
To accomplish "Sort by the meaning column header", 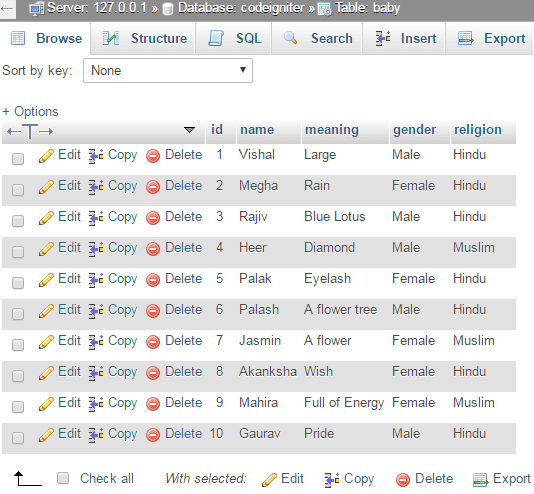I will pyautogui.click(x=332, y=130).
